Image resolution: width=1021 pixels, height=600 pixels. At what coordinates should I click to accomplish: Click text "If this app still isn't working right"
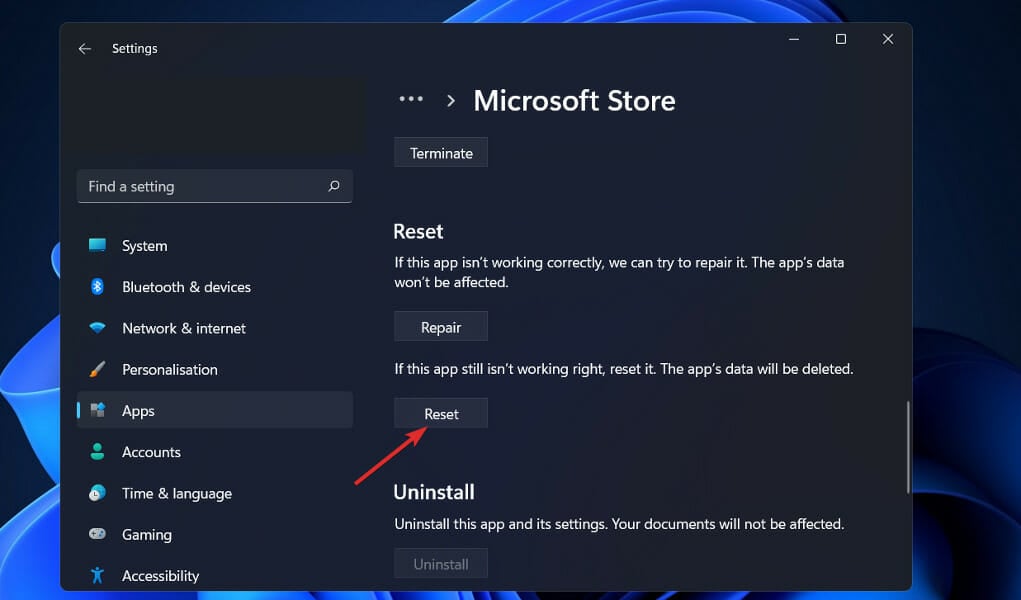pos(499,369)
